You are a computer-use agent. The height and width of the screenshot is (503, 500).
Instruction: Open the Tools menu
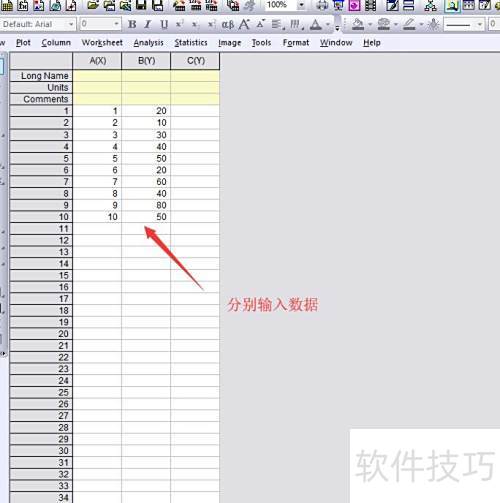pyautogui.click(x=261, y=43)
